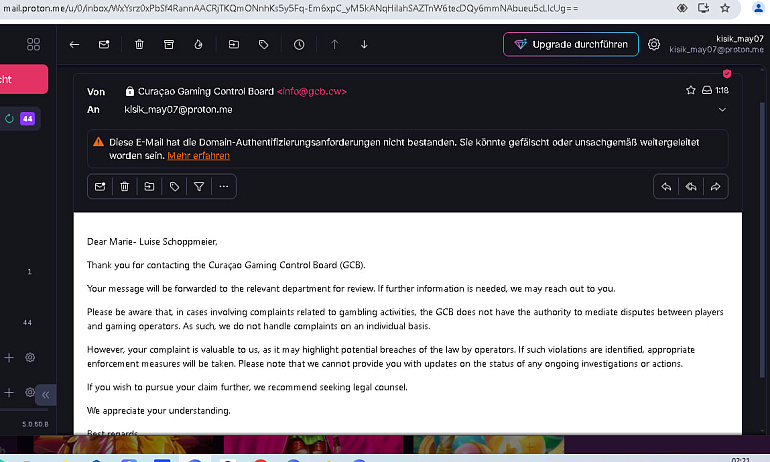
Task: Click the greeting 'Dear Marie- Luise Schoppmeier'
Action: click(x=152, y=242)
